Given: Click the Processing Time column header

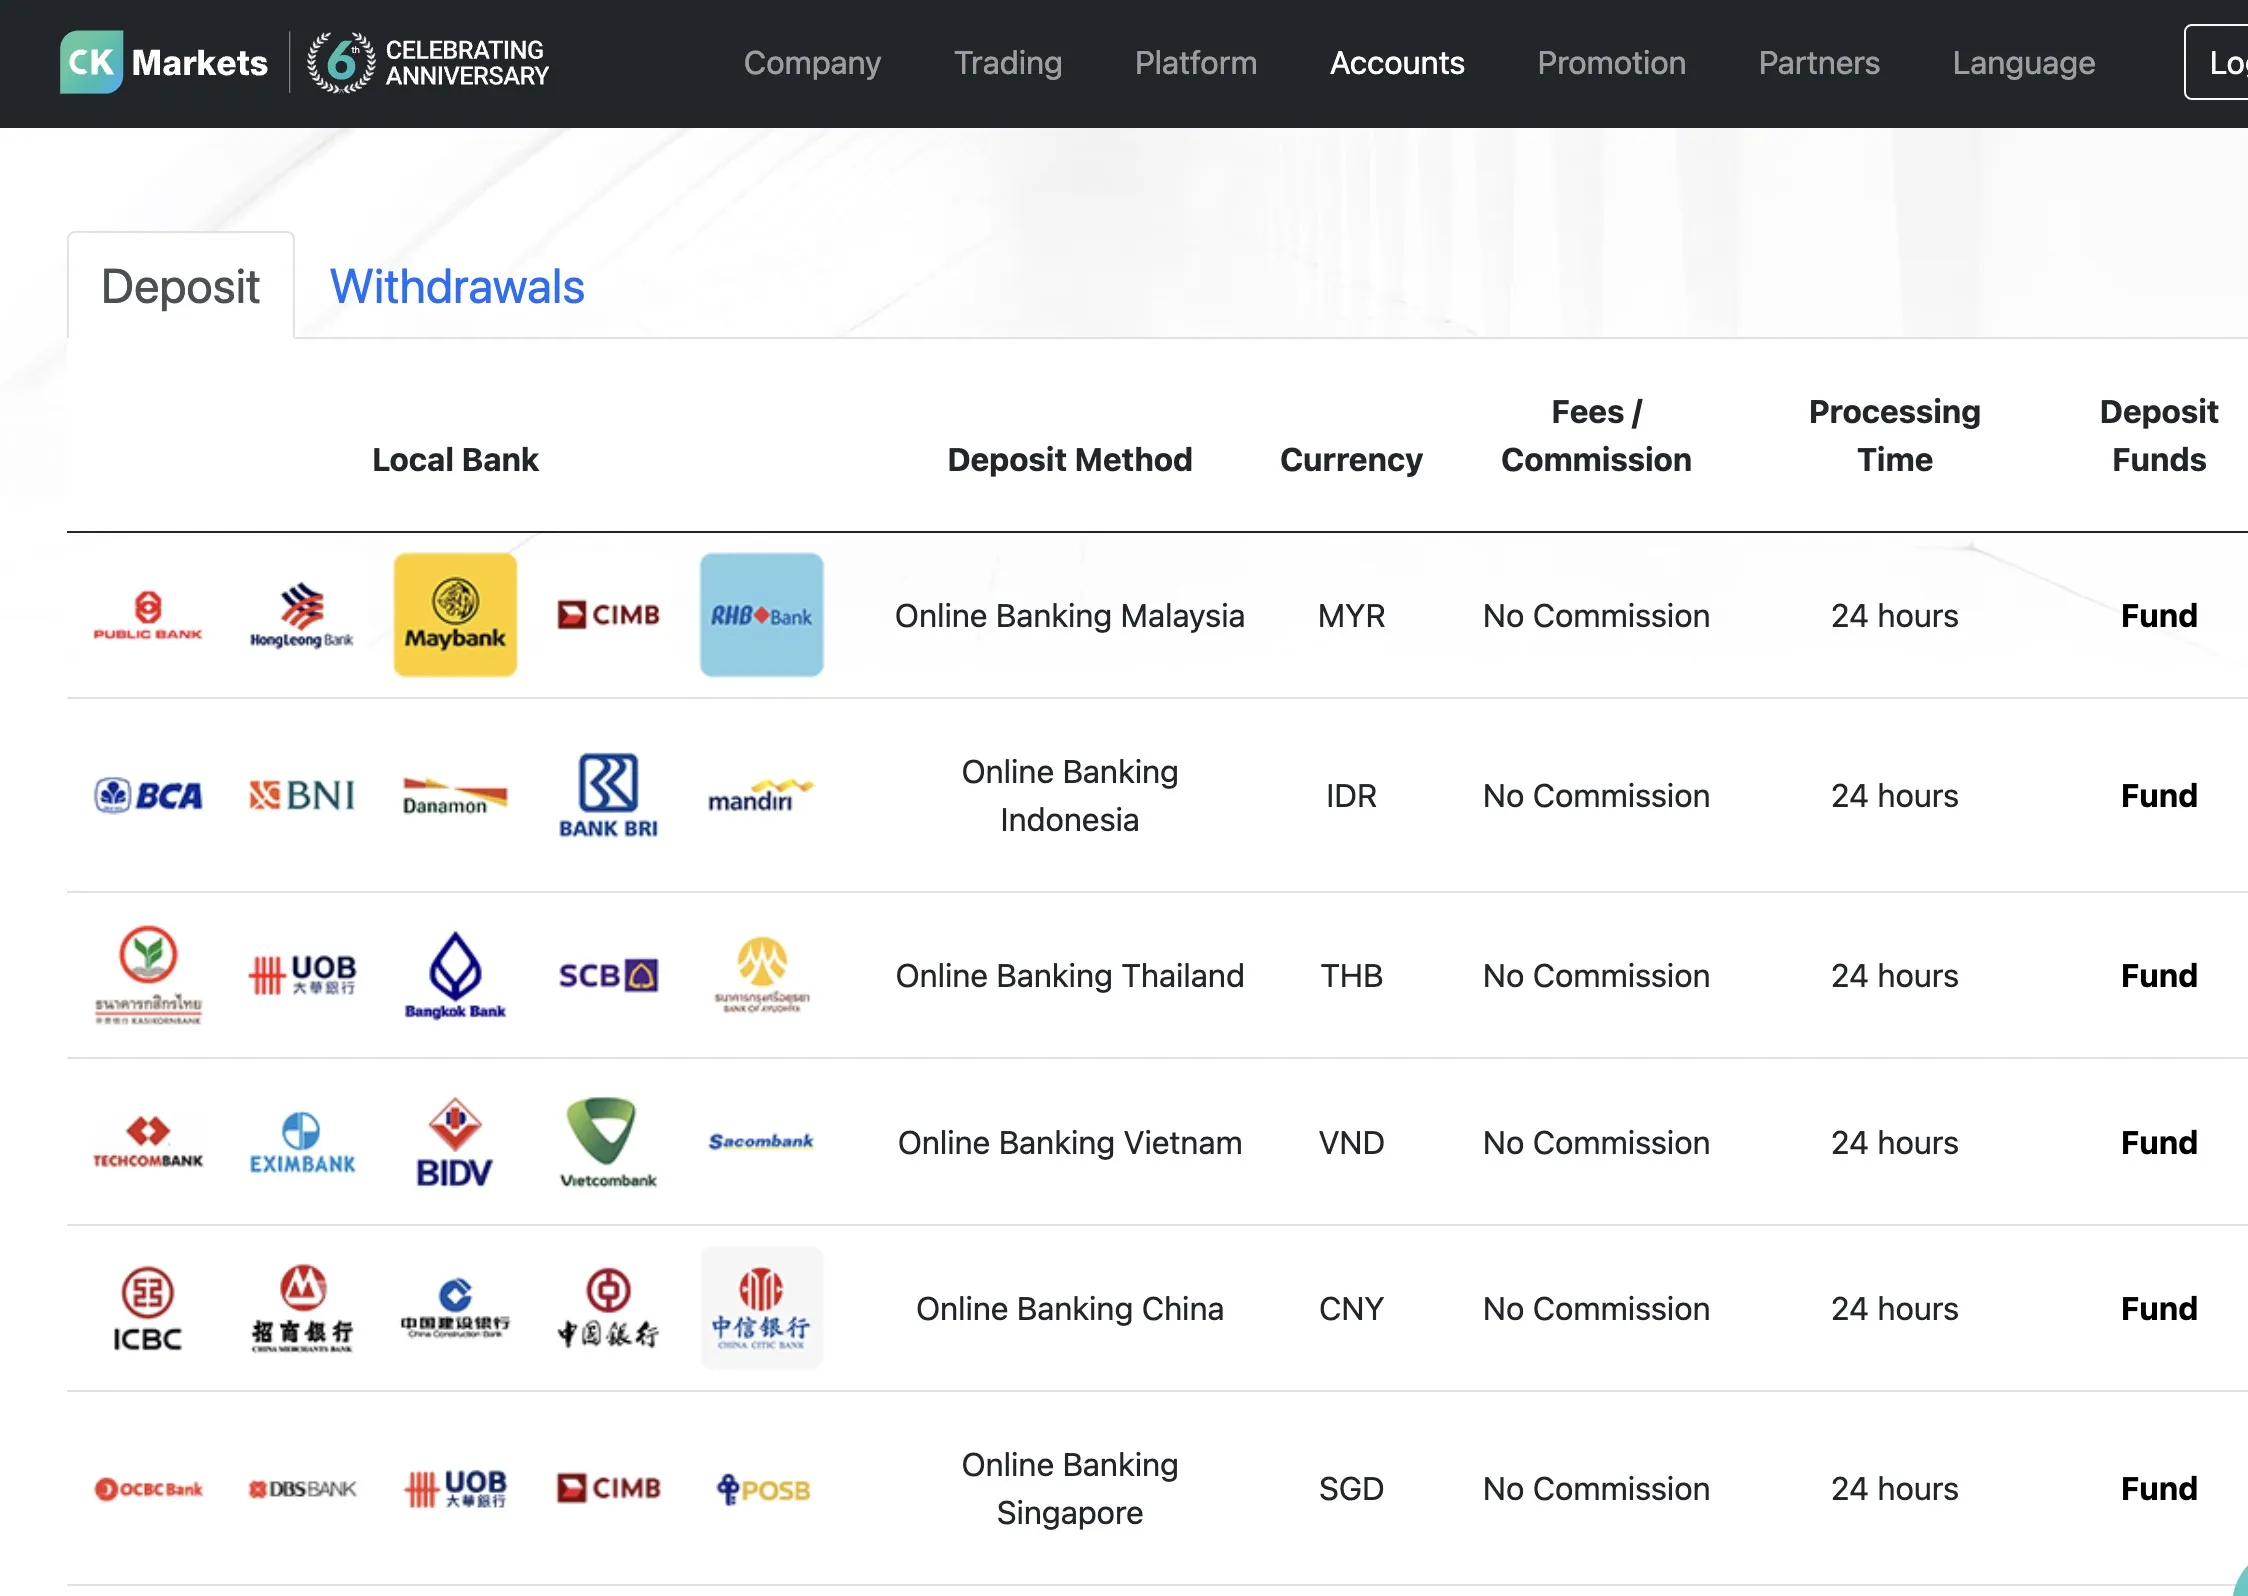Looking at the screenshot, I should point(1894,435).
